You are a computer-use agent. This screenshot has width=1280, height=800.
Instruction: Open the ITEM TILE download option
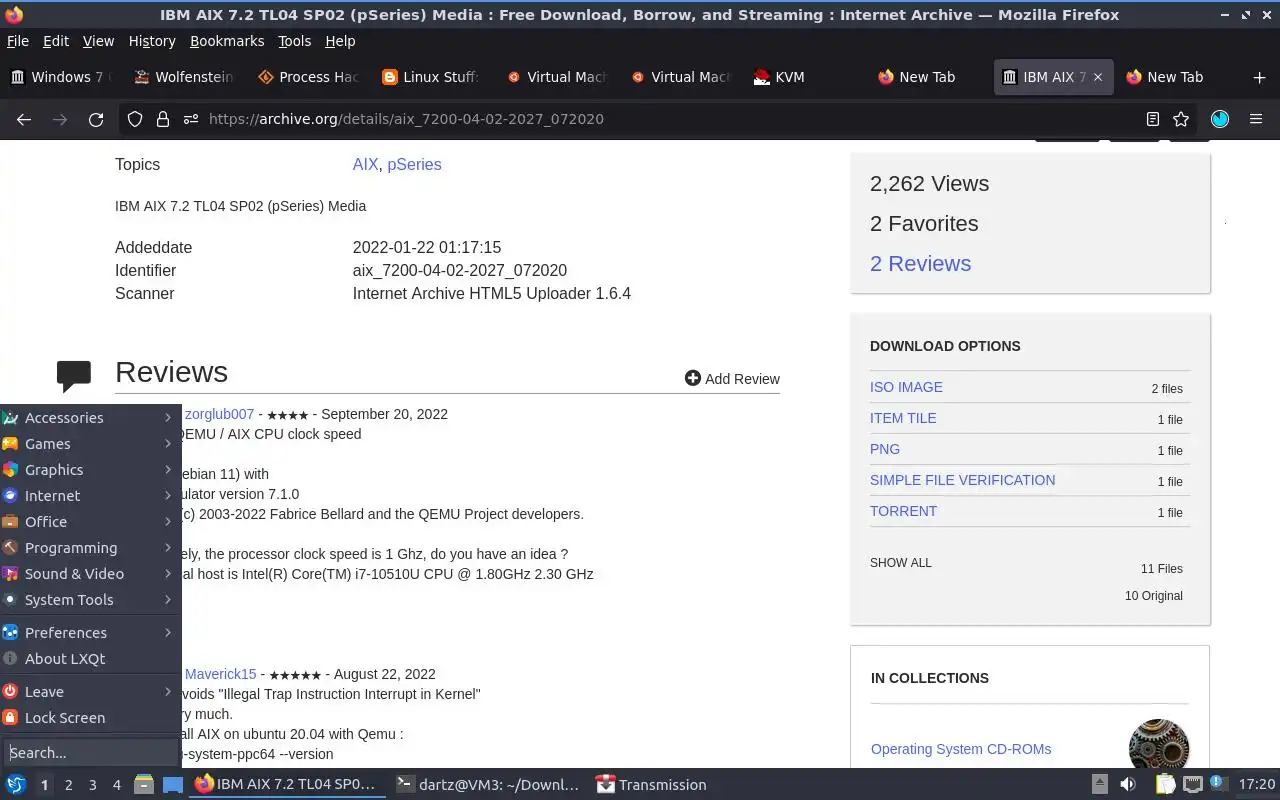[903, 418]
